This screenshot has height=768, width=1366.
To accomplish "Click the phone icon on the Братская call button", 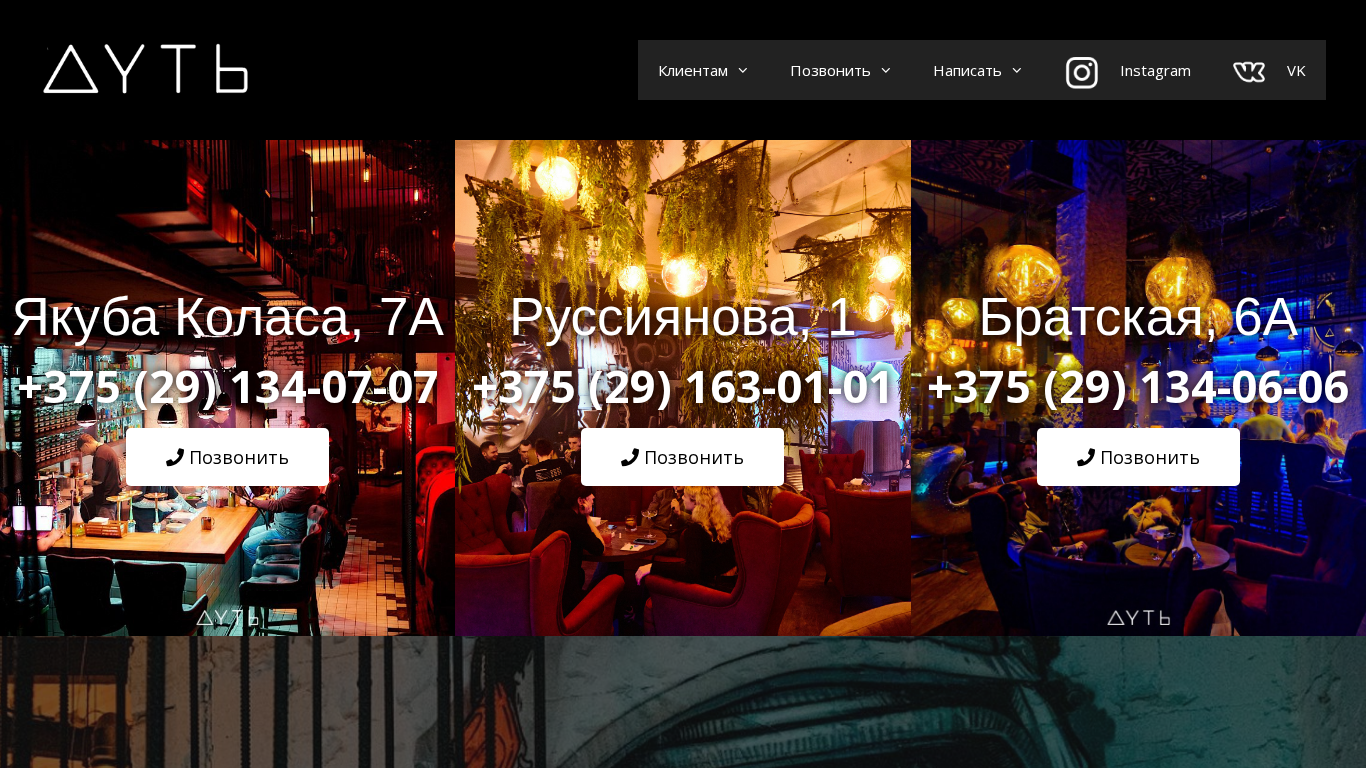I will point(1086,457).
